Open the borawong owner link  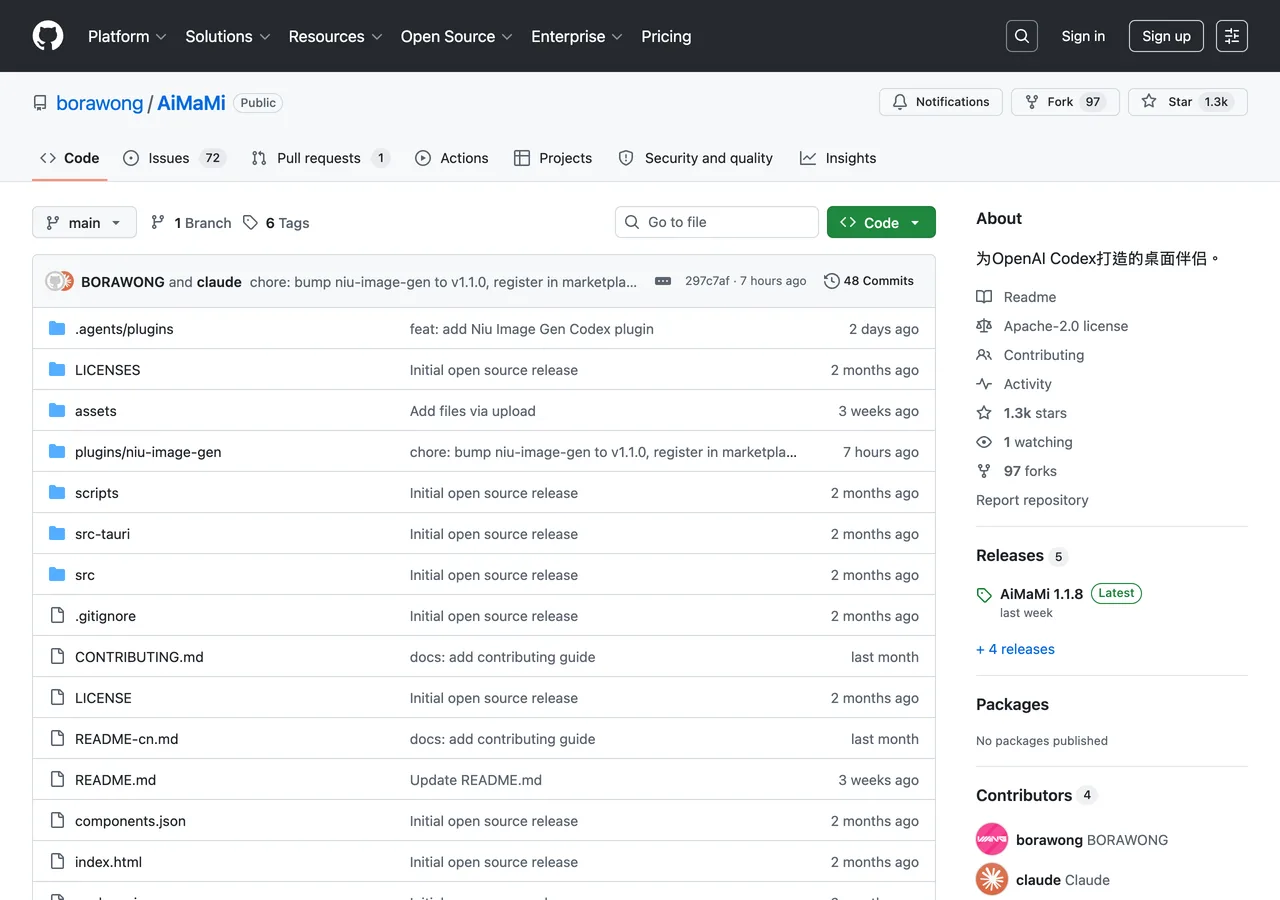click(100, 103)
